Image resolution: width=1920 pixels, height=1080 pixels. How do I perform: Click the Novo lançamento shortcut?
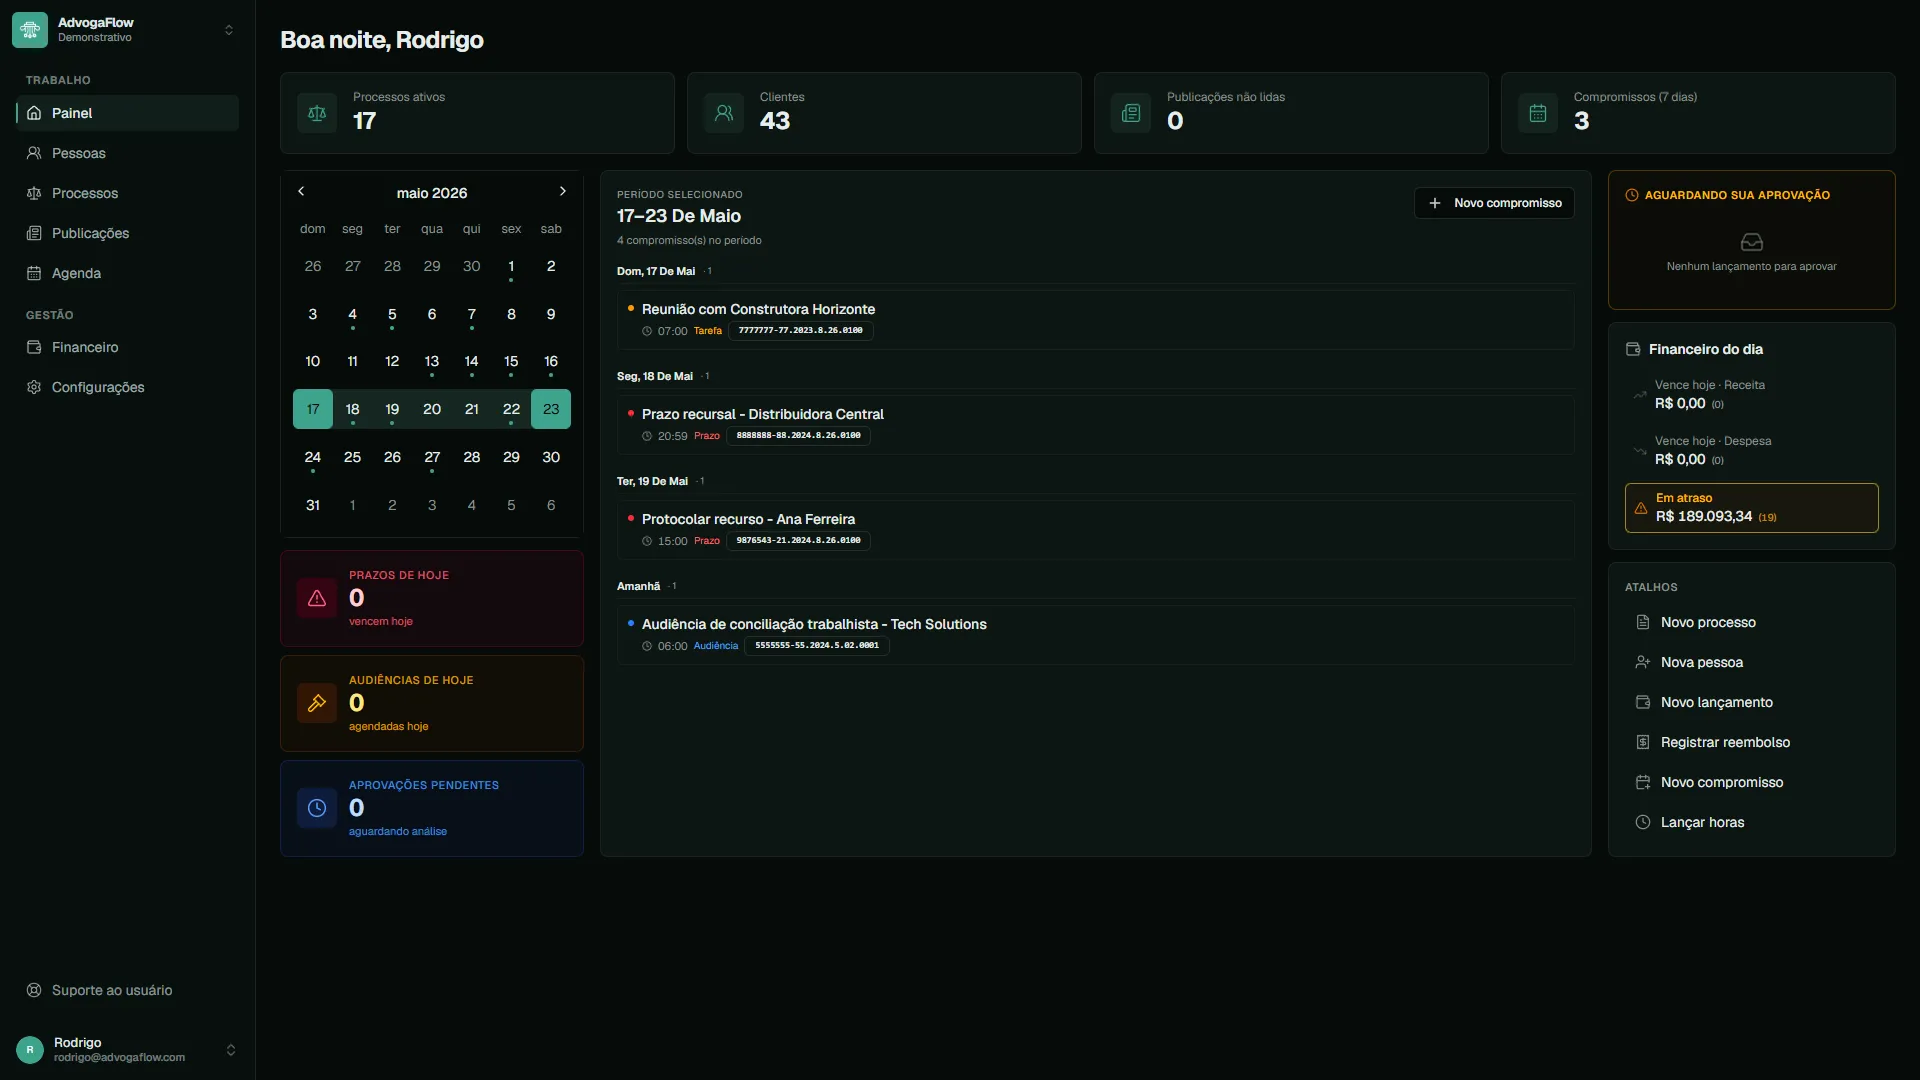pos(1752,702)
